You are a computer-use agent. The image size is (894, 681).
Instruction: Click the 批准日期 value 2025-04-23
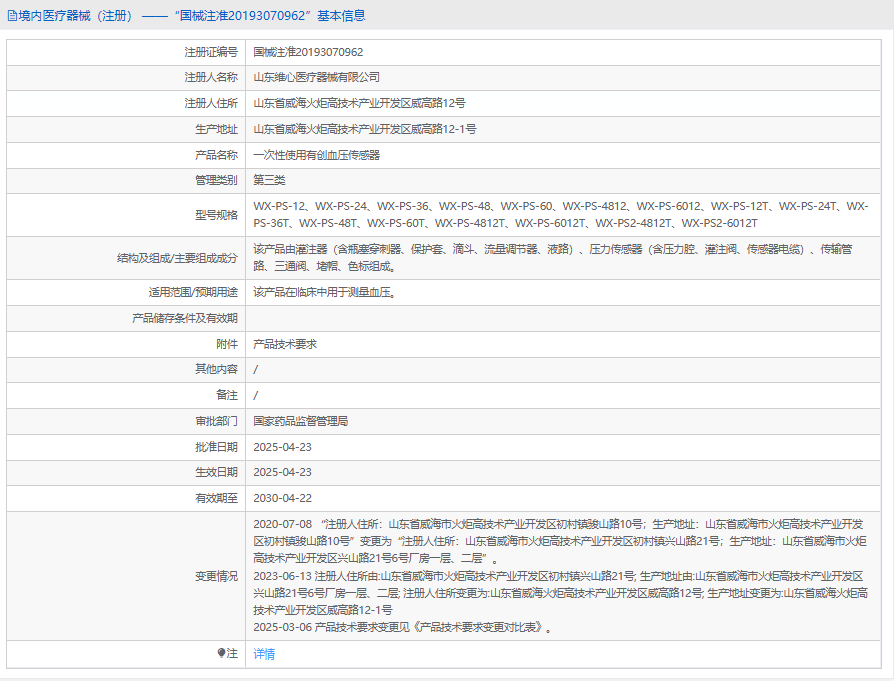tap(283, 447)
